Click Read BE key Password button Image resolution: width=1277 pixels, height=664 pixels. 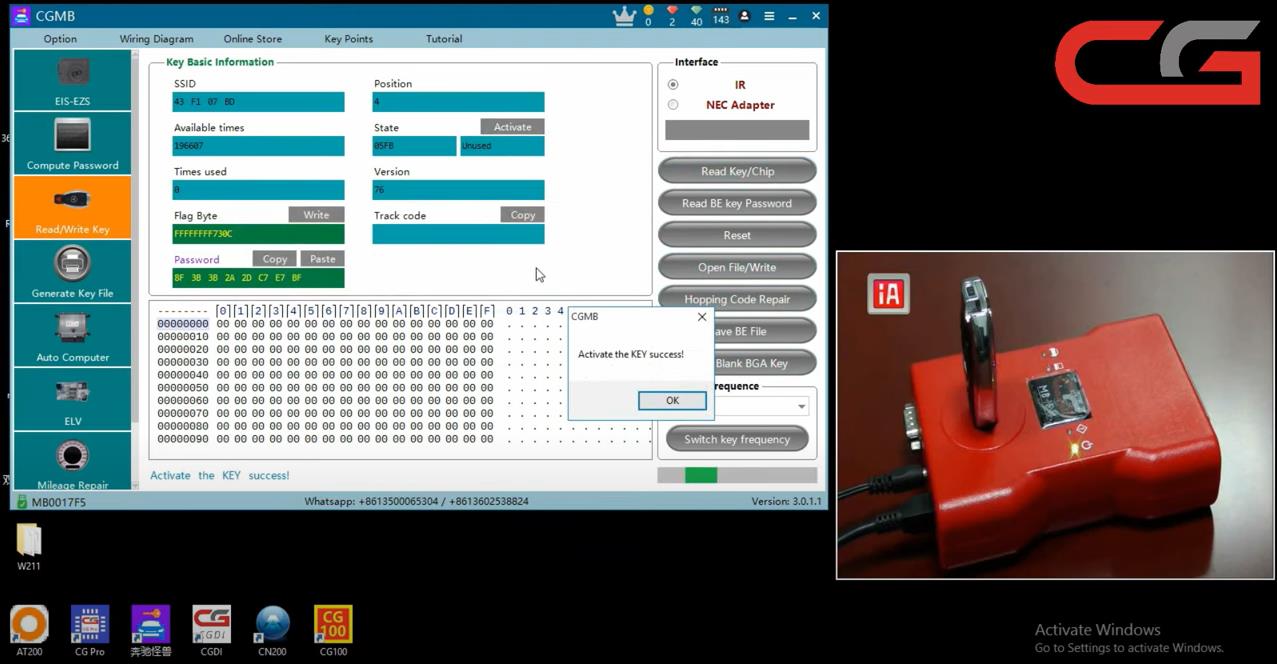coord(737,203)
